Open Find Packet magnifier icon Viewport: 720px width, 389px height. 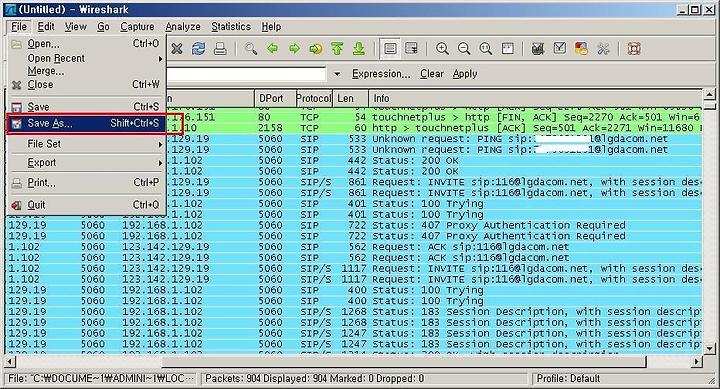click(x=251, y=49)
